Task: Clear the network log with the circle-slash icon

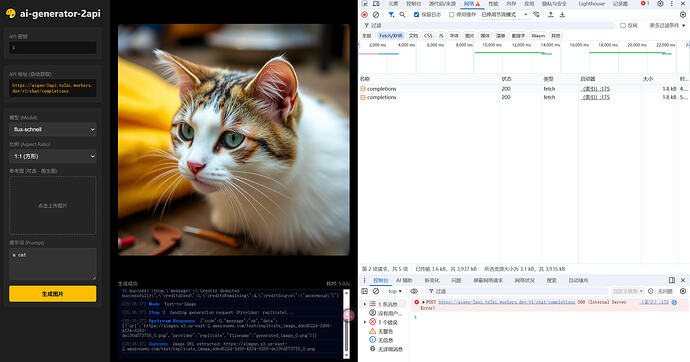Action: click(x=376, y=15)
